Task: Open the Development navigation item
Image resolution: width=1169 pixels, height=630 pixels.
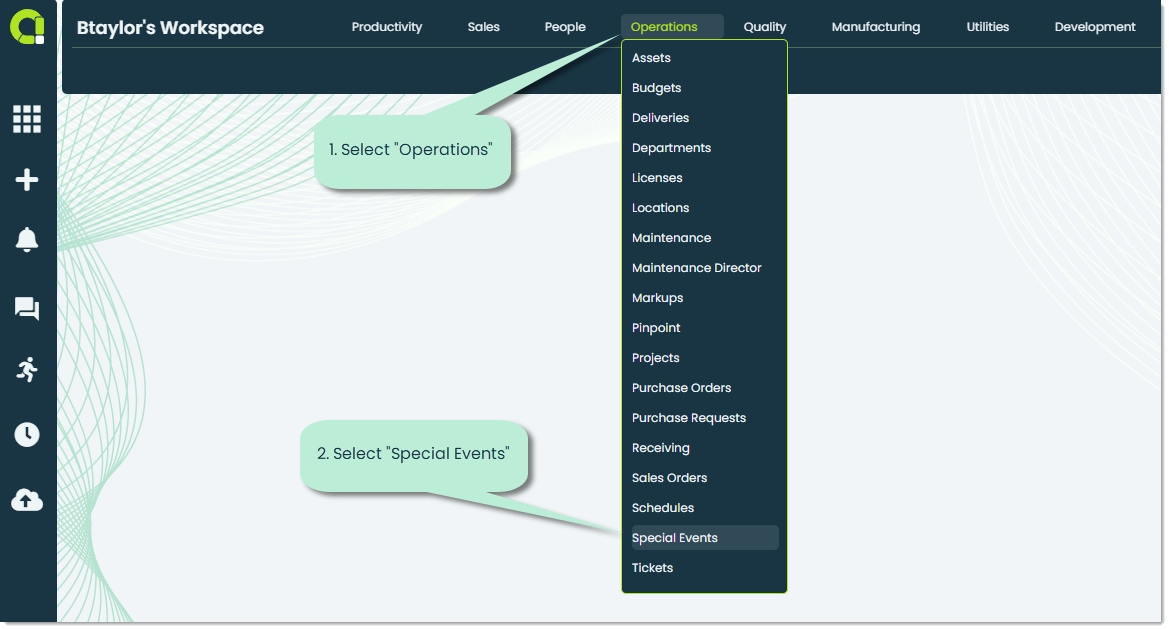Action: [1094, 27]
